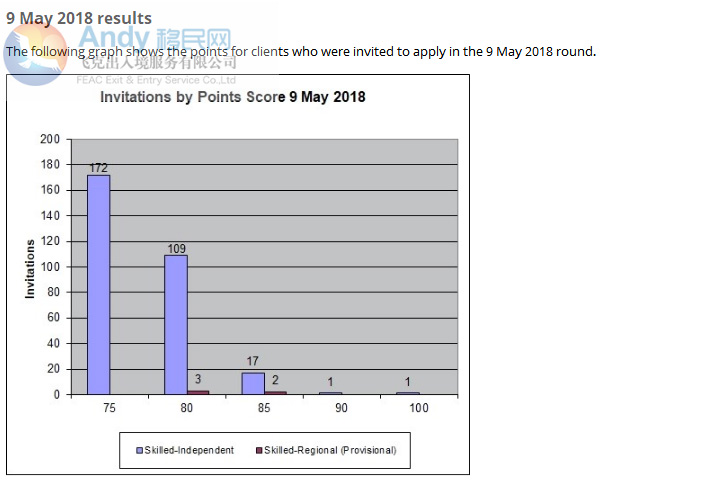Click the blue Skilled-Independent legend swatch

point(139,450)
